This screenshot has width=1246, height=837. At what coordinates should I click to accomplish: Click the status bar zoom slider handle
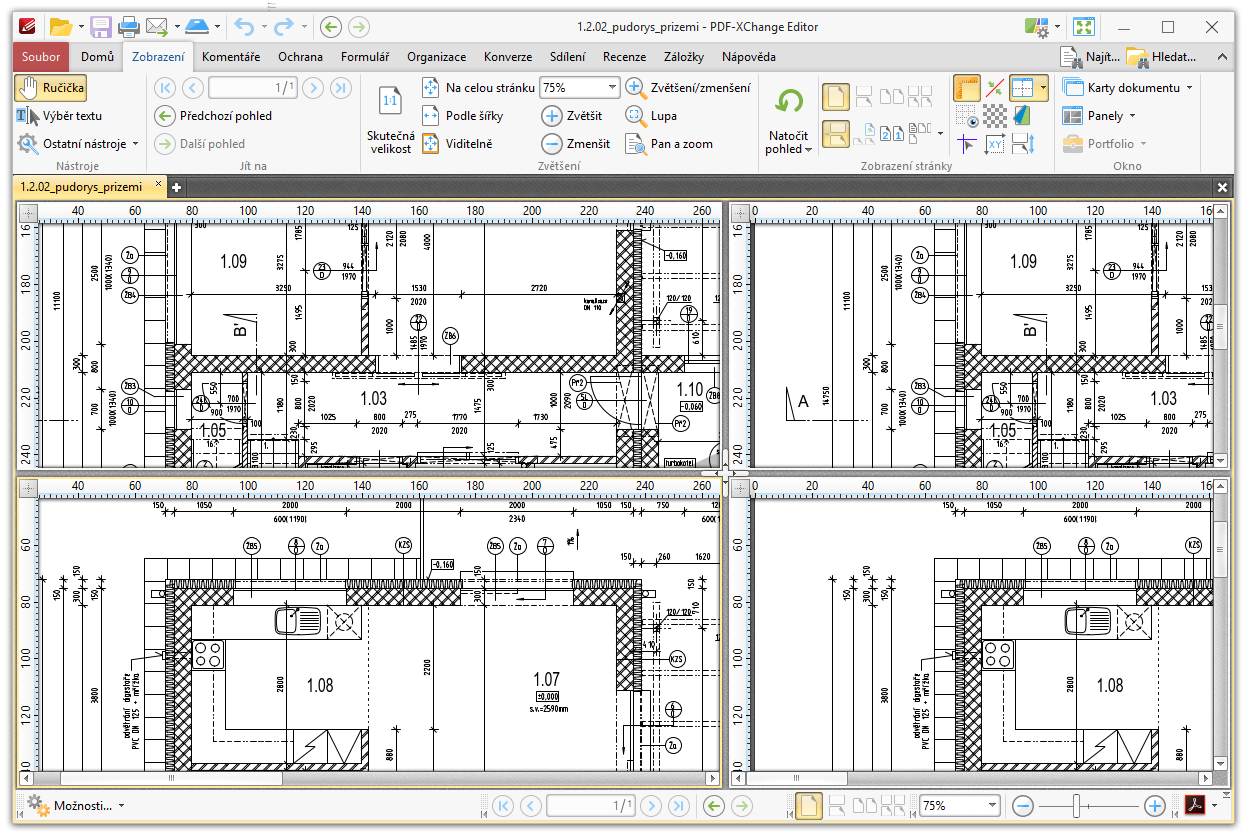1077,805
